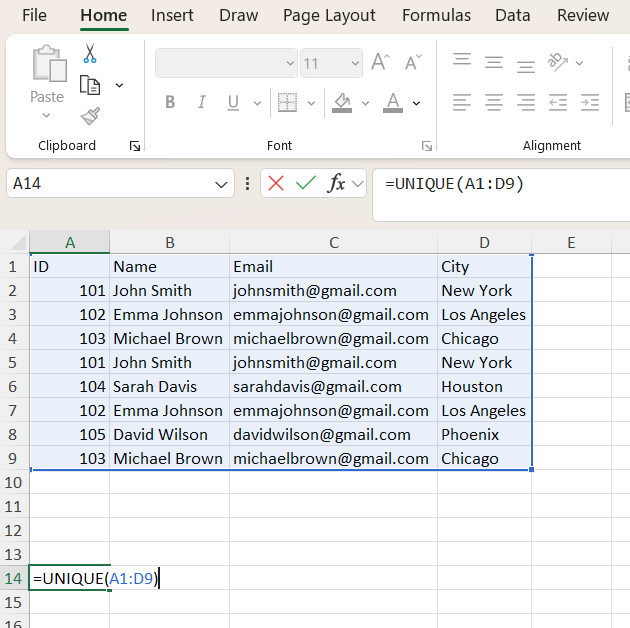Click the Houston cell

(484, 387)
